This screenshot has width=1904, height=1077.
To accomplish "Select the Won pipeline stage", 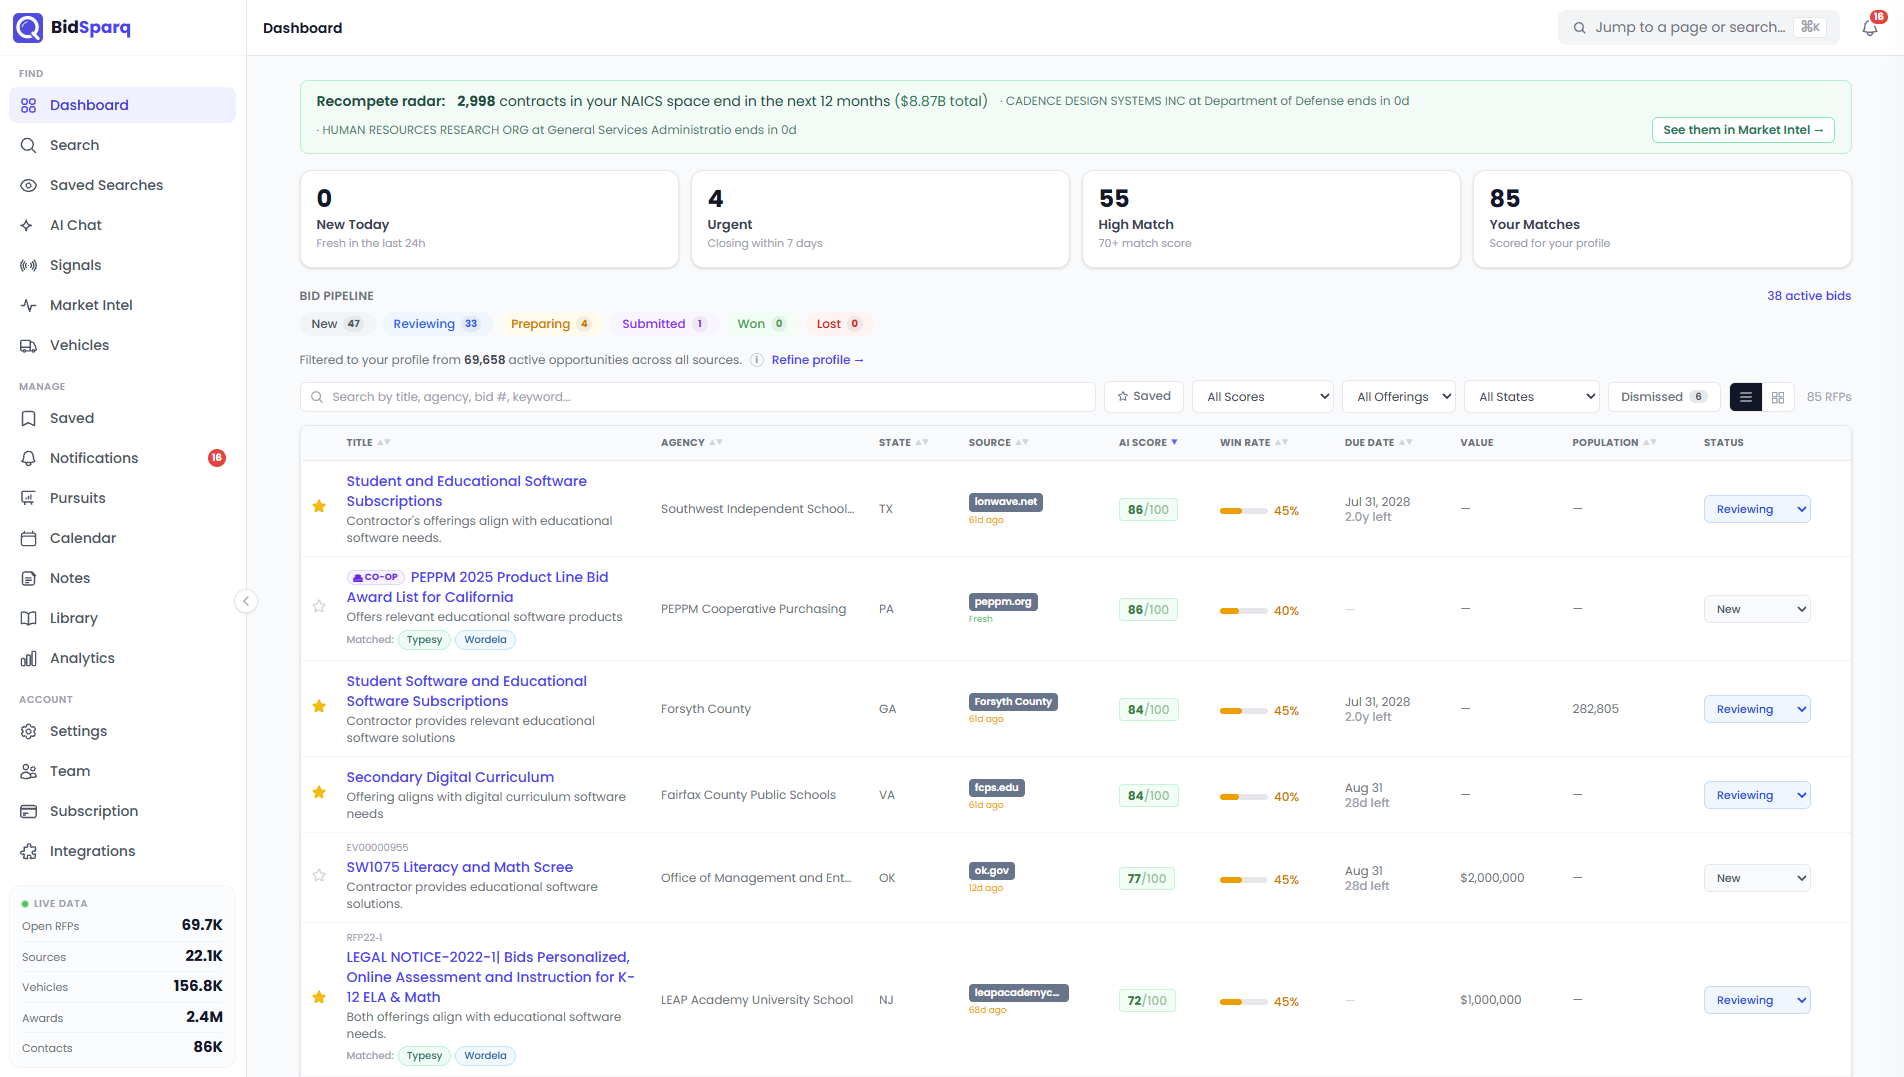I will (761, 324).
